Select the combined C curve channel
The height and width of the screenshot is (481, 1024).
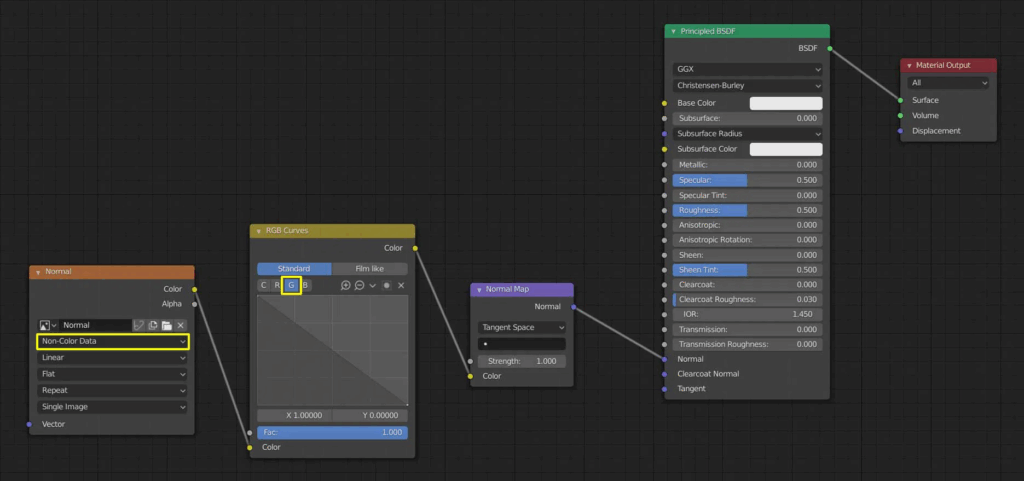click(x=263, y=285)
